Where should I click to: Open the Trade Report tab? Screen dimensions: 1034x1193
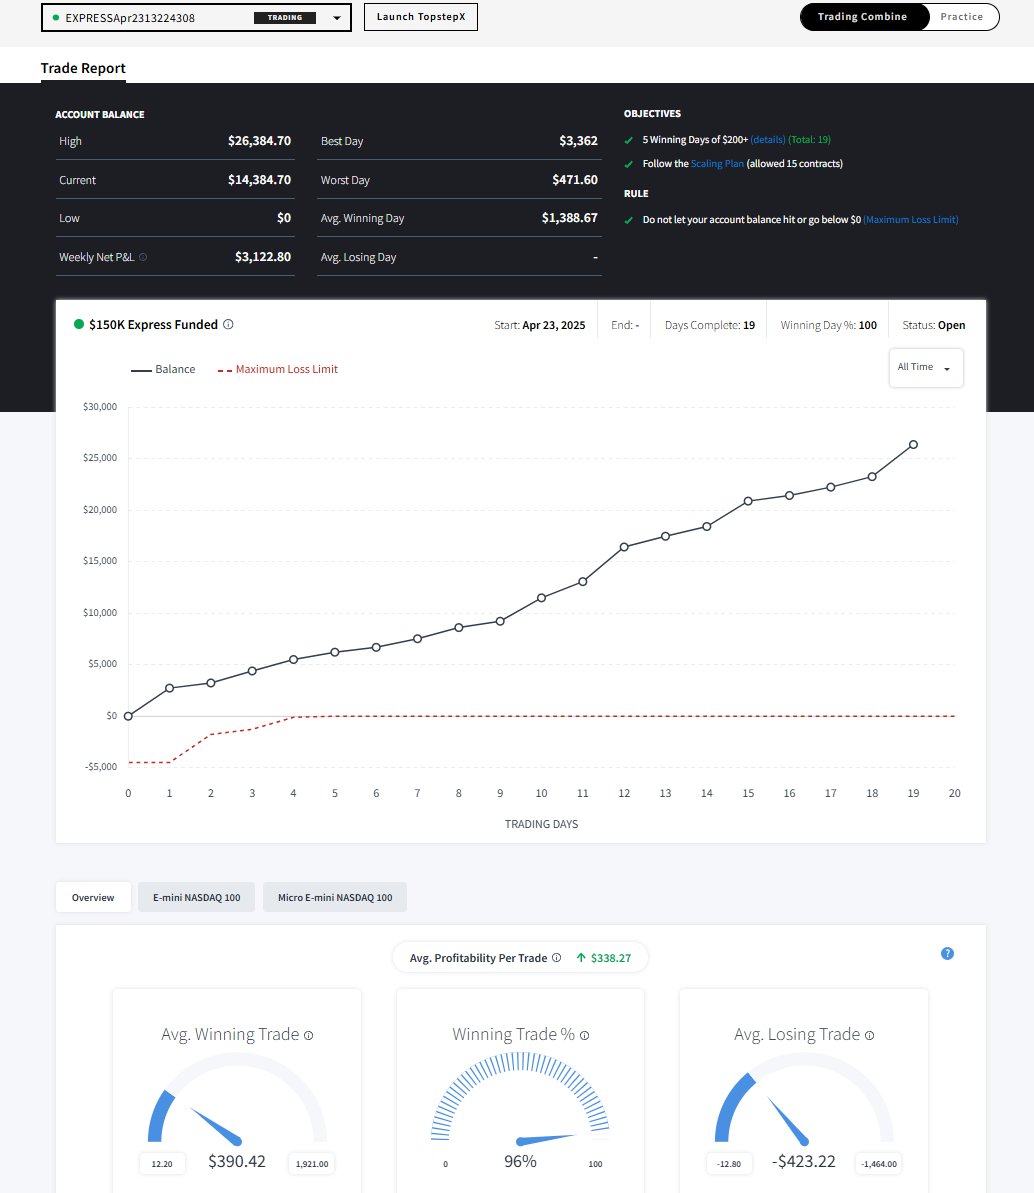(83, 68)
